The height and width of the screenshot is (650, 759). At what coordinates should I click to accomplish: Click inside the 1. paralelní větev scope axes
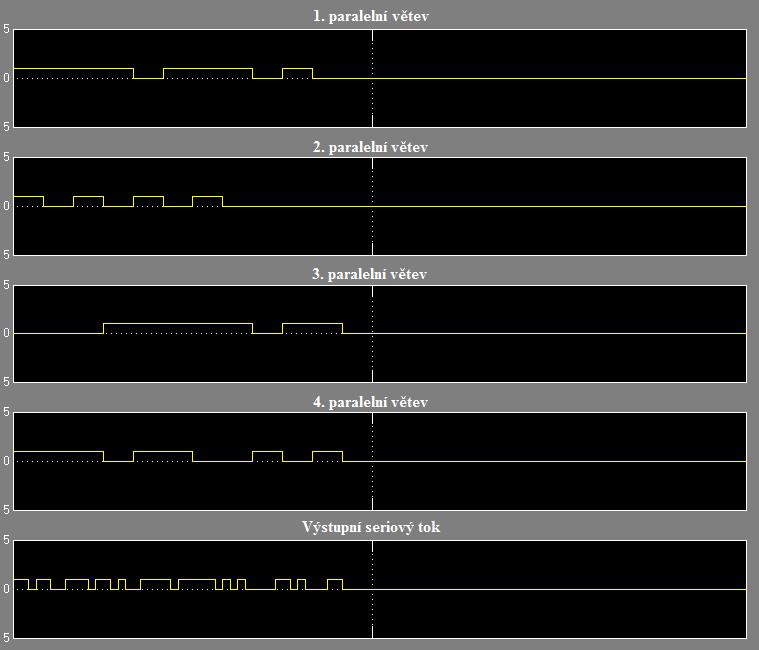pyautogui.click(x=380, y=78)
